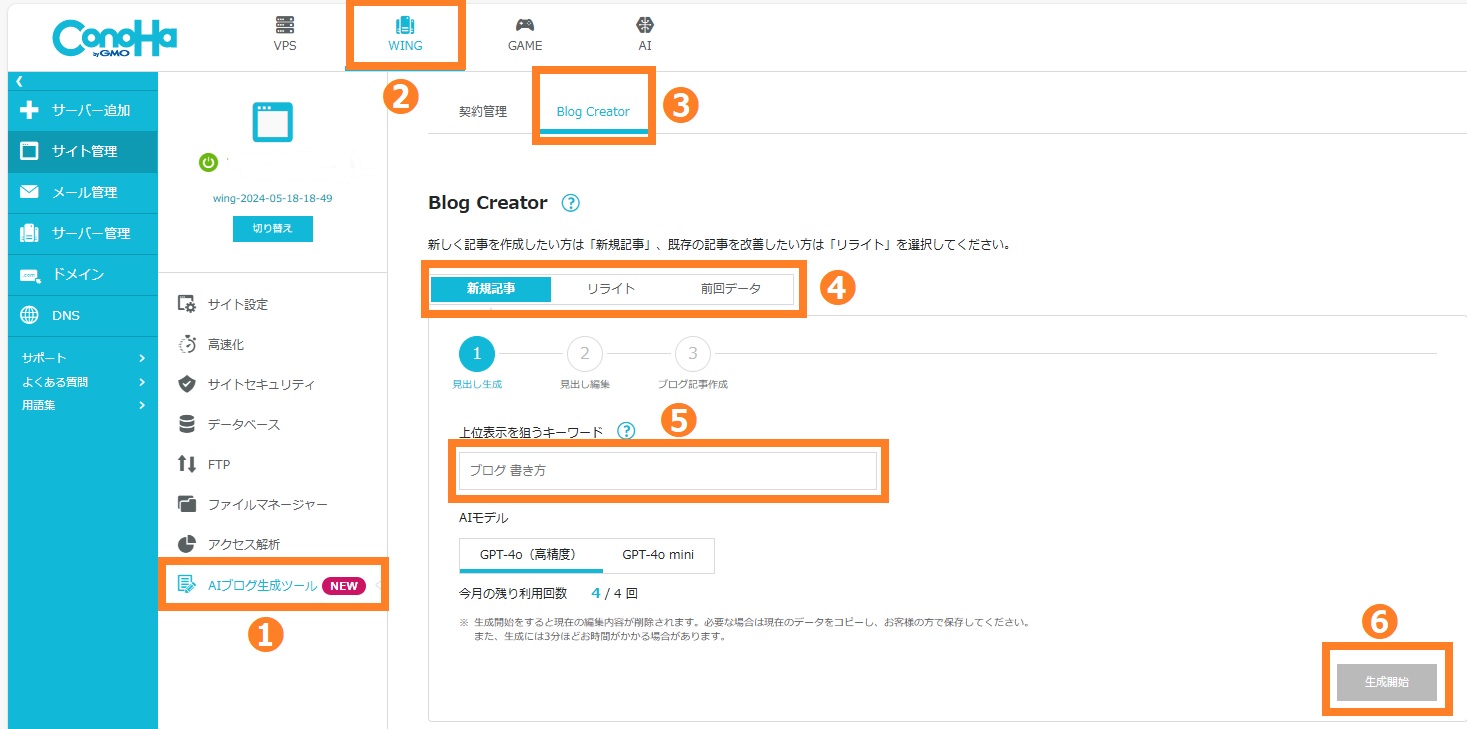Click the ファイルマネージャー folder icon
Screen dimensions: 1467x729
[x=186, y=504]
